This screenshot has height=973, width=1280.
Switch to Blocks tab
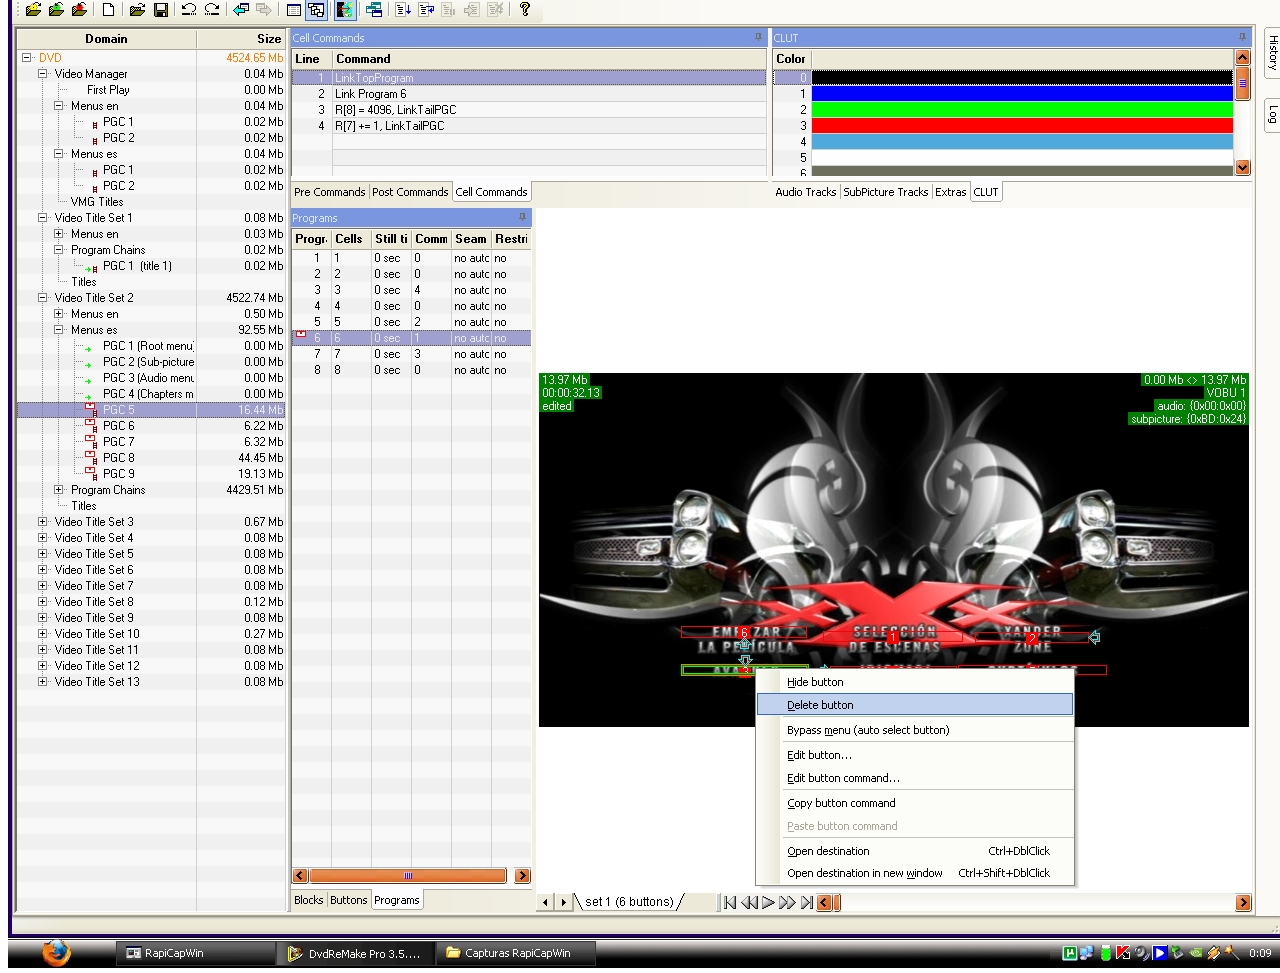(x=309, y=900)
